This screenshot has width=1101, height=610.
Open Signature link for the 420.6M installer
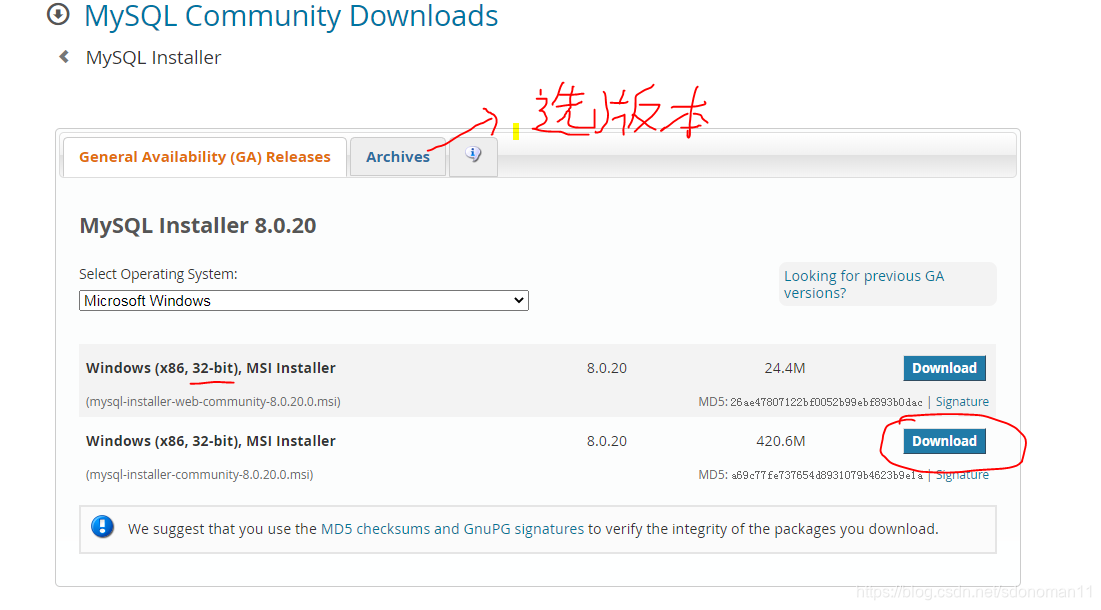[962, 475]
